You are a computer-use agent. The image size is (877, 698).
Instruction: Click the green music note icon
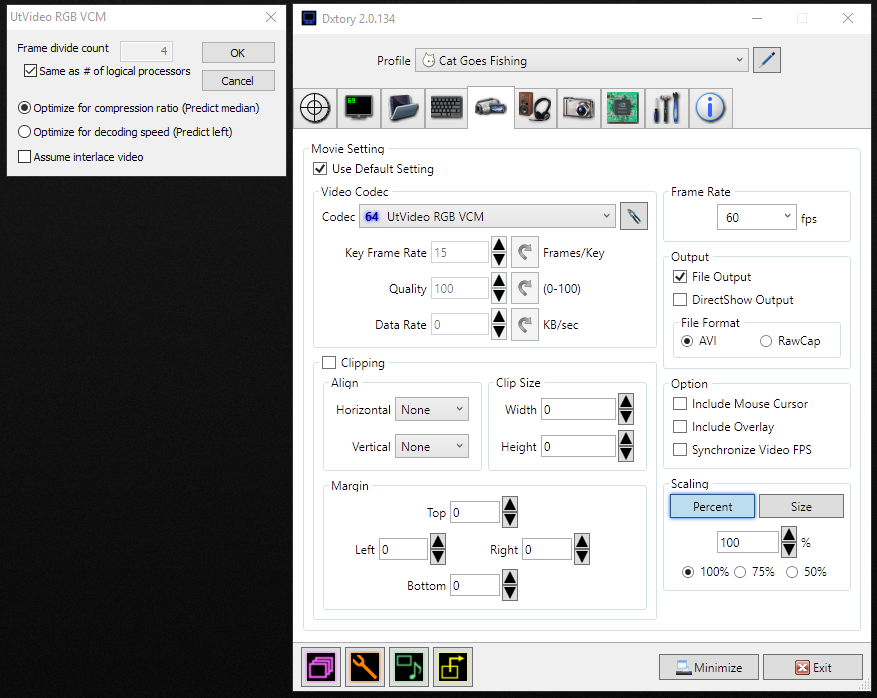click(x=409, y=667)
